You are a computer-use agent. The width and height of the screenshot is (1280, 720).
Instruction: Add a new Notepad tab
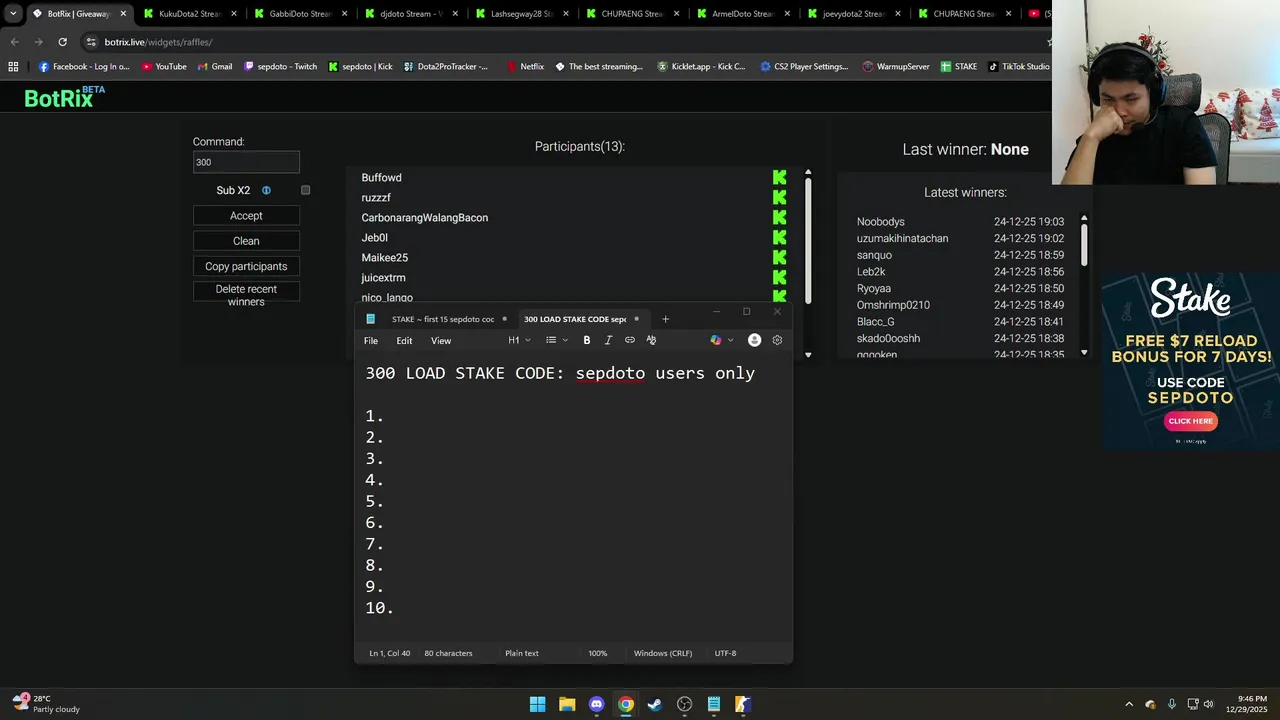pos(665,319)
